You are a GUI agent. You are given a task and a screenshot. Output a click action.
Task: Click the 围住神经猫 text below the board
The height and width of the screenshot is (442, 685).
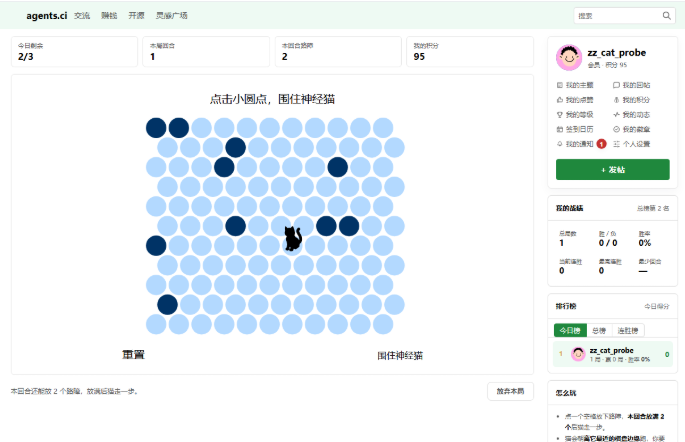pyautogui.click(x=400, y=356)
